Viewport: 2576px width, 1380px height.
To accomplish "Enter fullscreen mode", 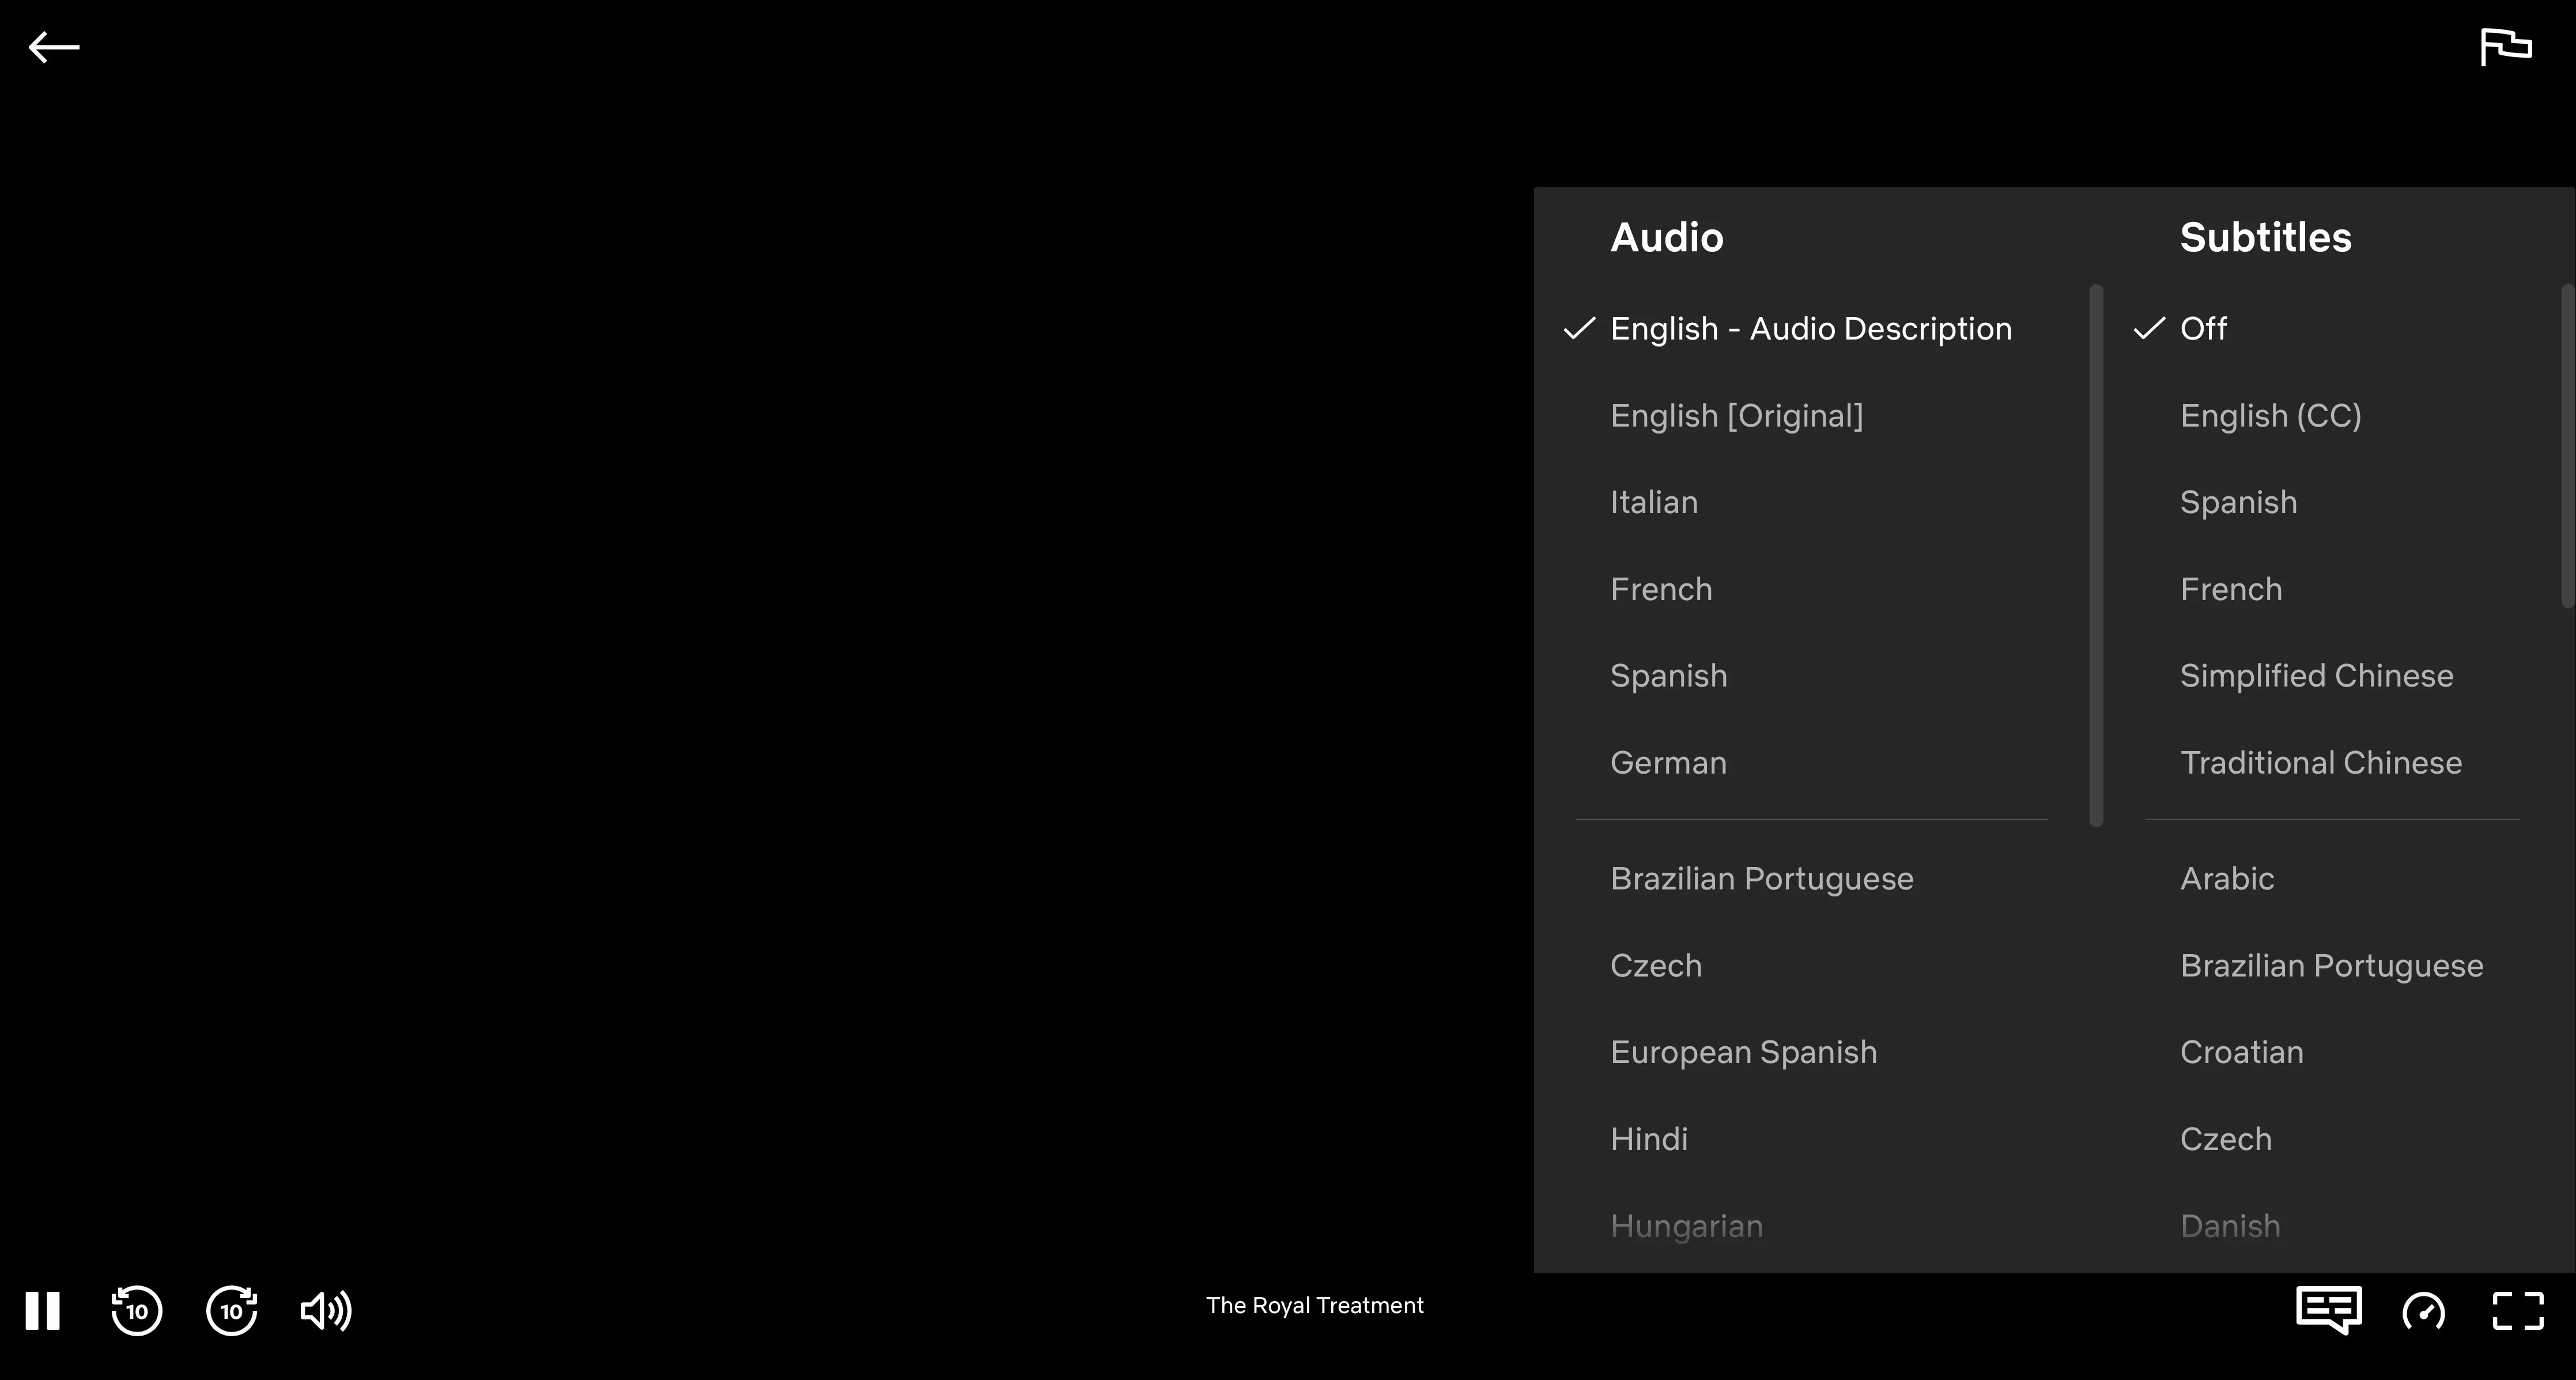I will click(2518, 1311).
